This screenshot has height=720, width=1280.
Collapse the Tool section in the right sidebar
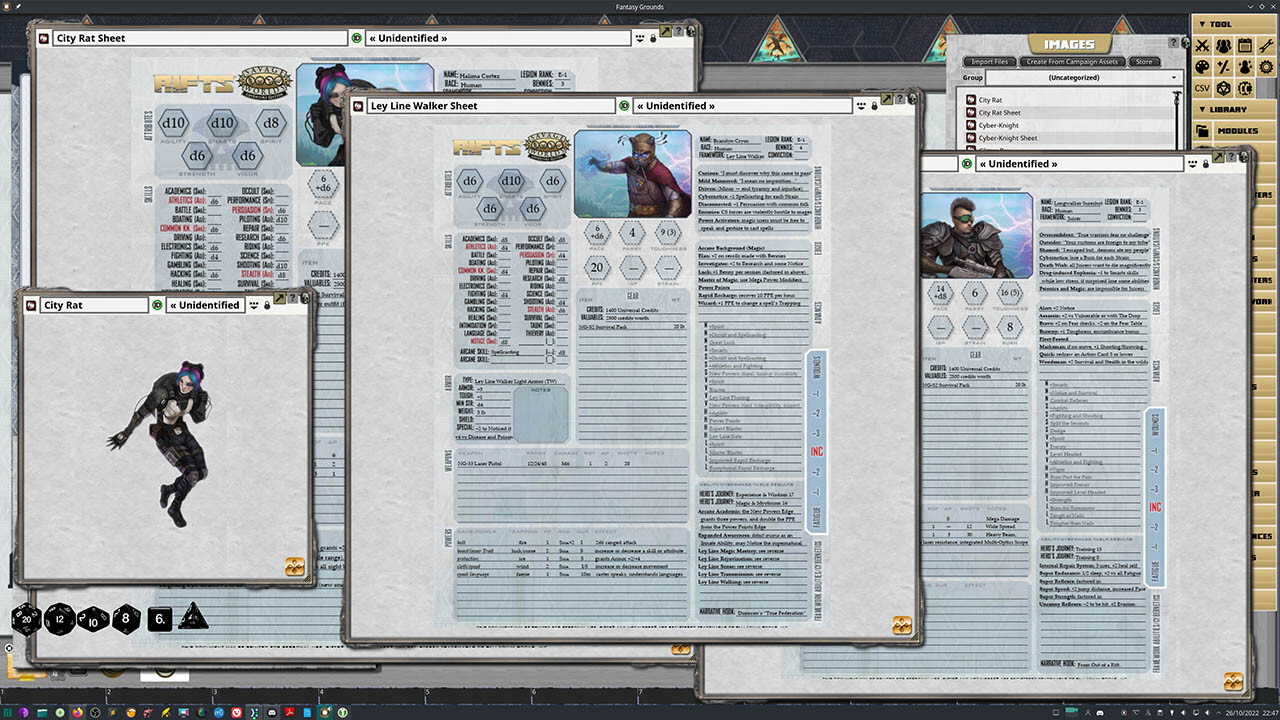pyautogui.click(x=1202, y=24)
